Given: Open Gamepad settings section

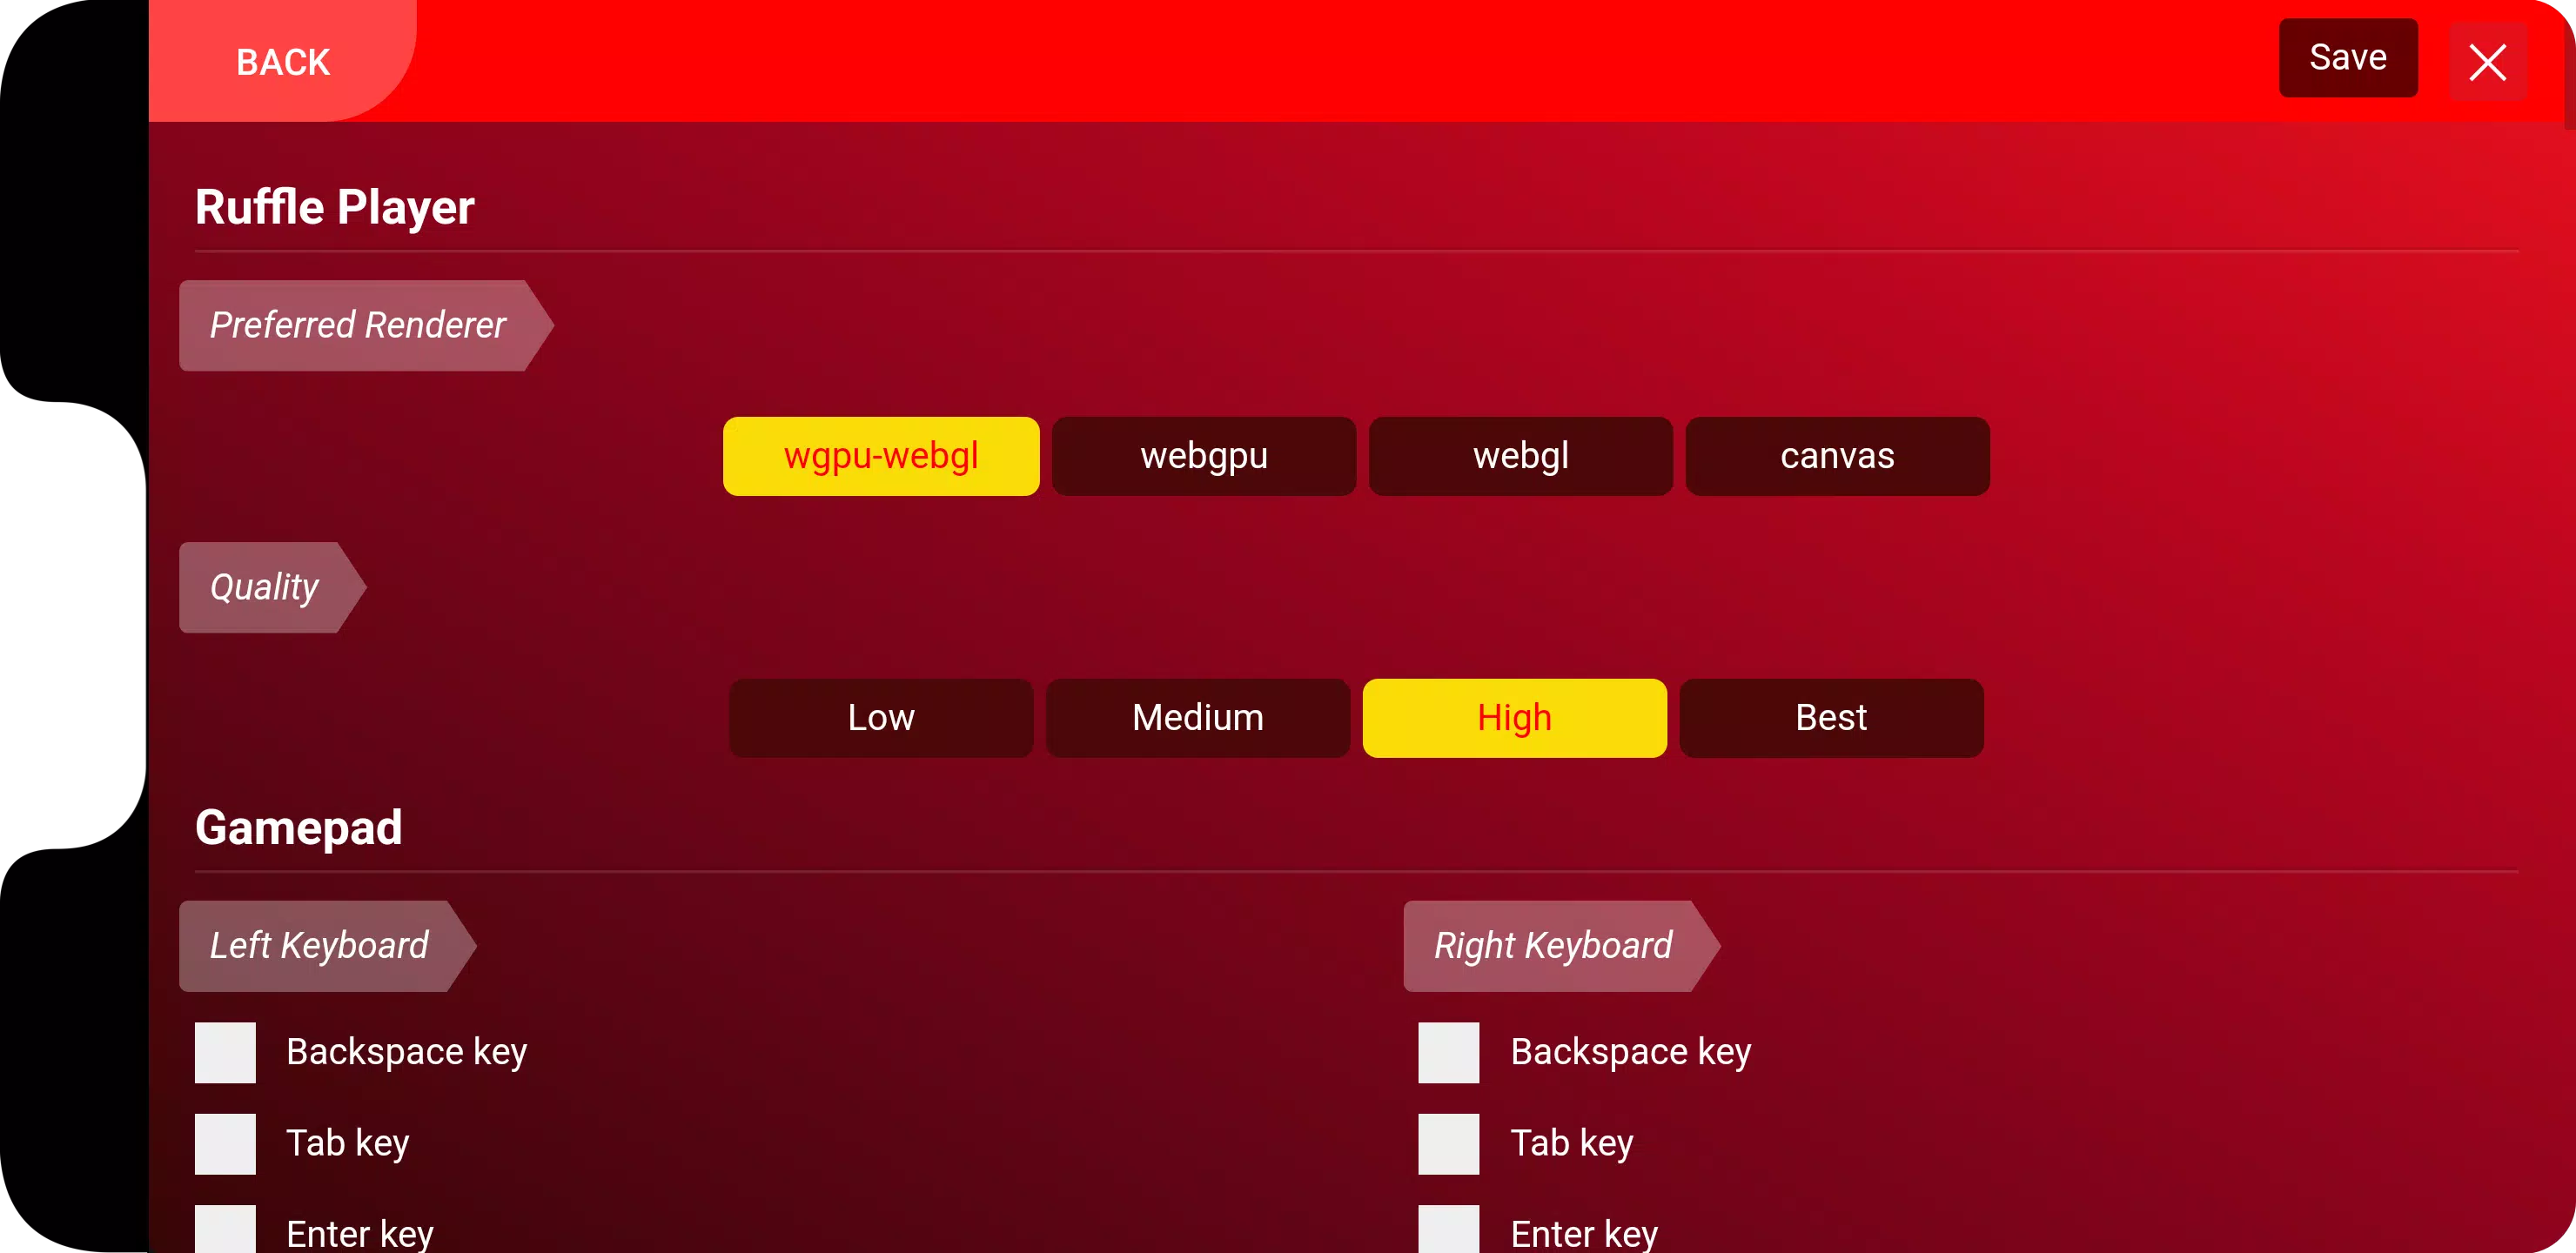Looking at the screenshot, I should click(x=300, y=828).
